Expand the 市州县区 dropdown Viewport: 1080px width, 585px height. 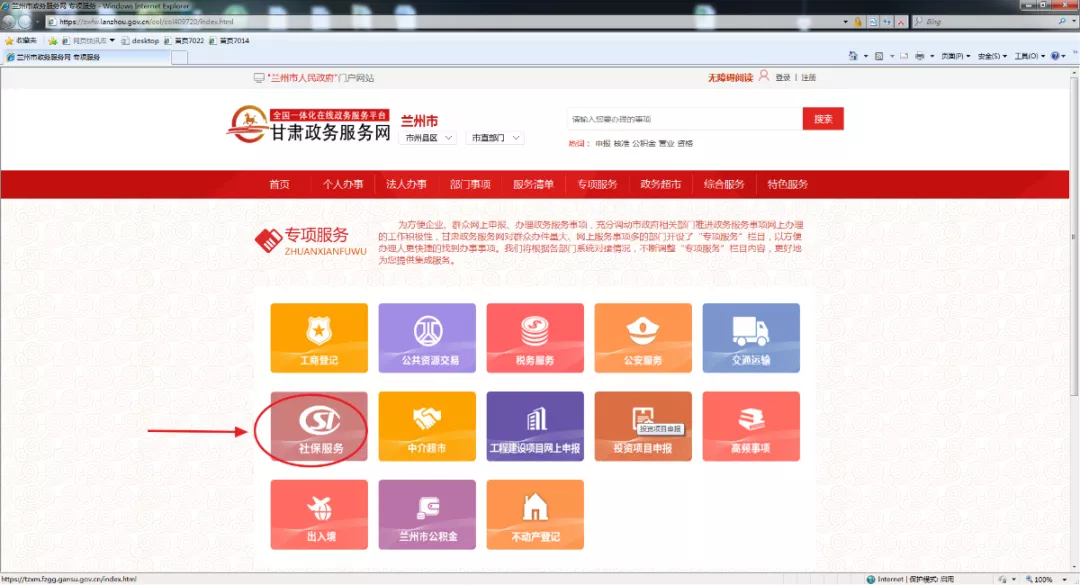pyautogui.click(x=429, y=138)
